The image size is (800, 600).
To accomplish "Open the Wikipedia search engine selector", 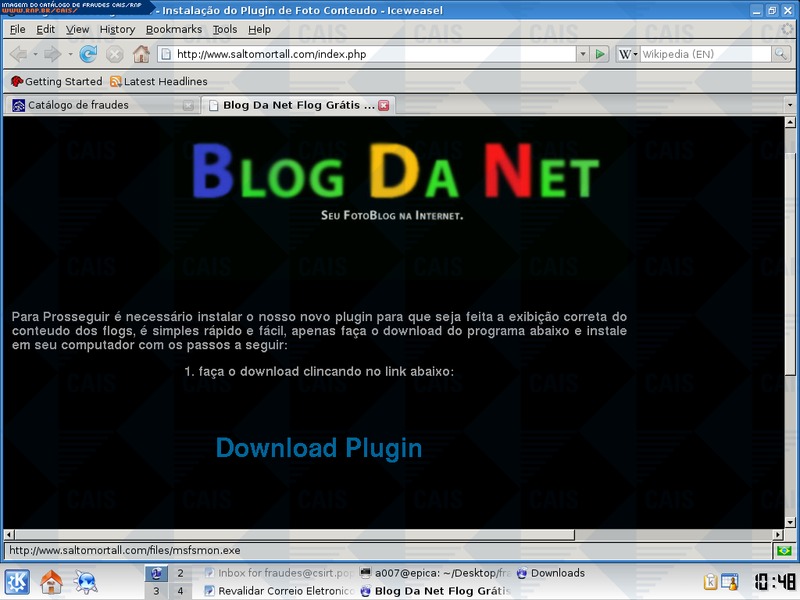I will coord(627,54).
